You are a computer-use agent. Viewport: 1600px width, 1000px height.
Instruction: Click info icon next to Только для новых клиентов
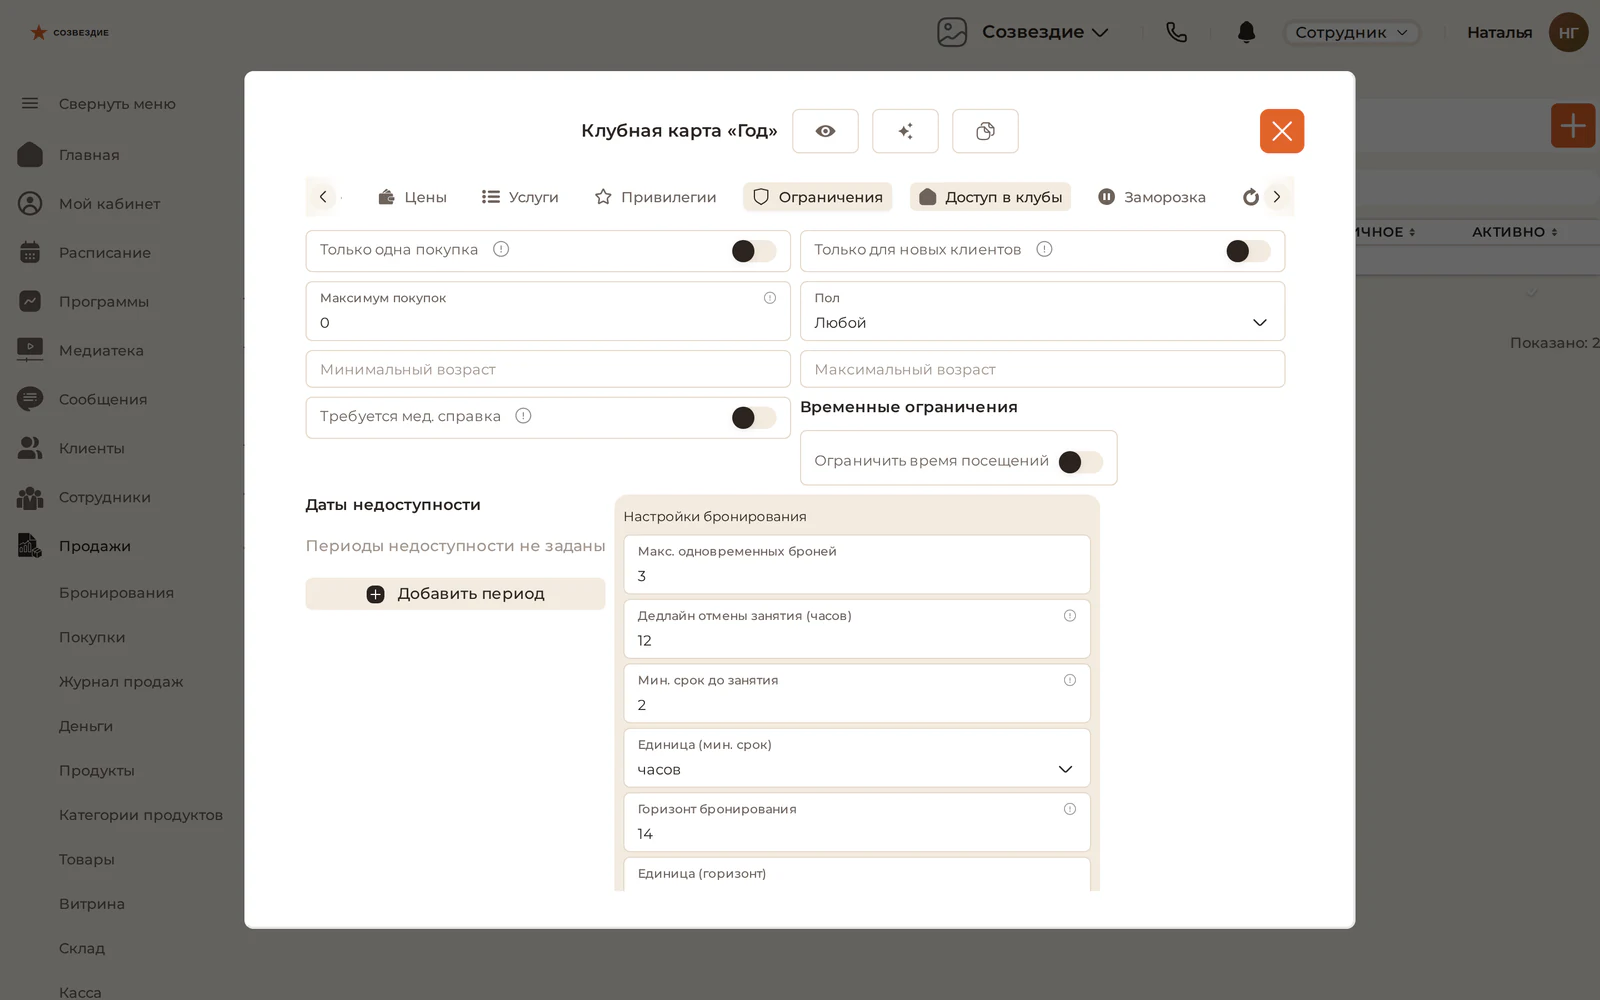pyautogui.click(x=1044, y=249)
